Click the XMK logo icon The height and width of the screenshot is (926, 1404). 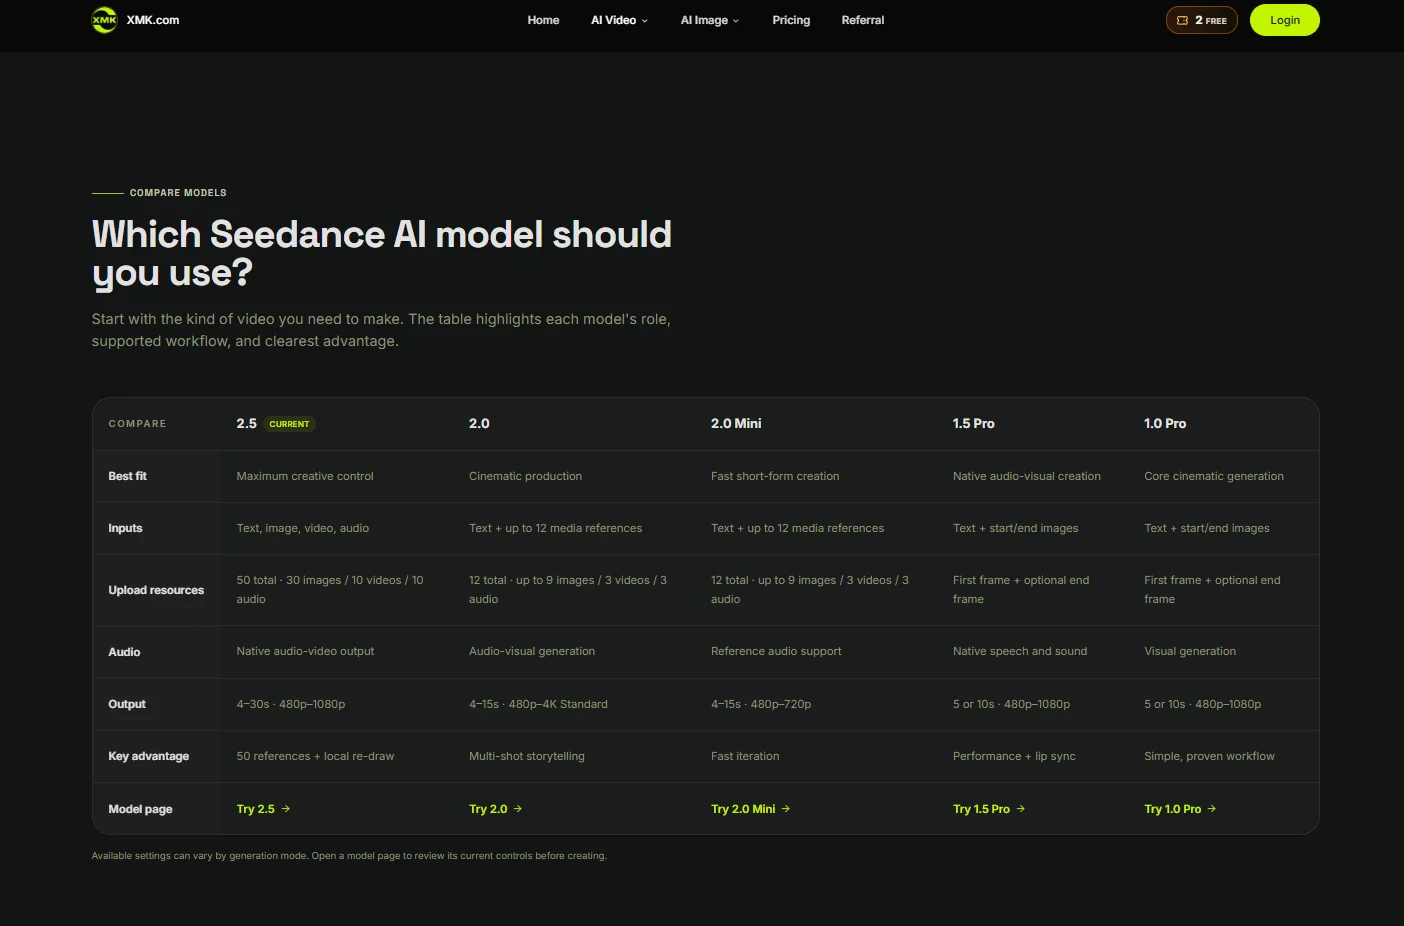pos(105,20)
